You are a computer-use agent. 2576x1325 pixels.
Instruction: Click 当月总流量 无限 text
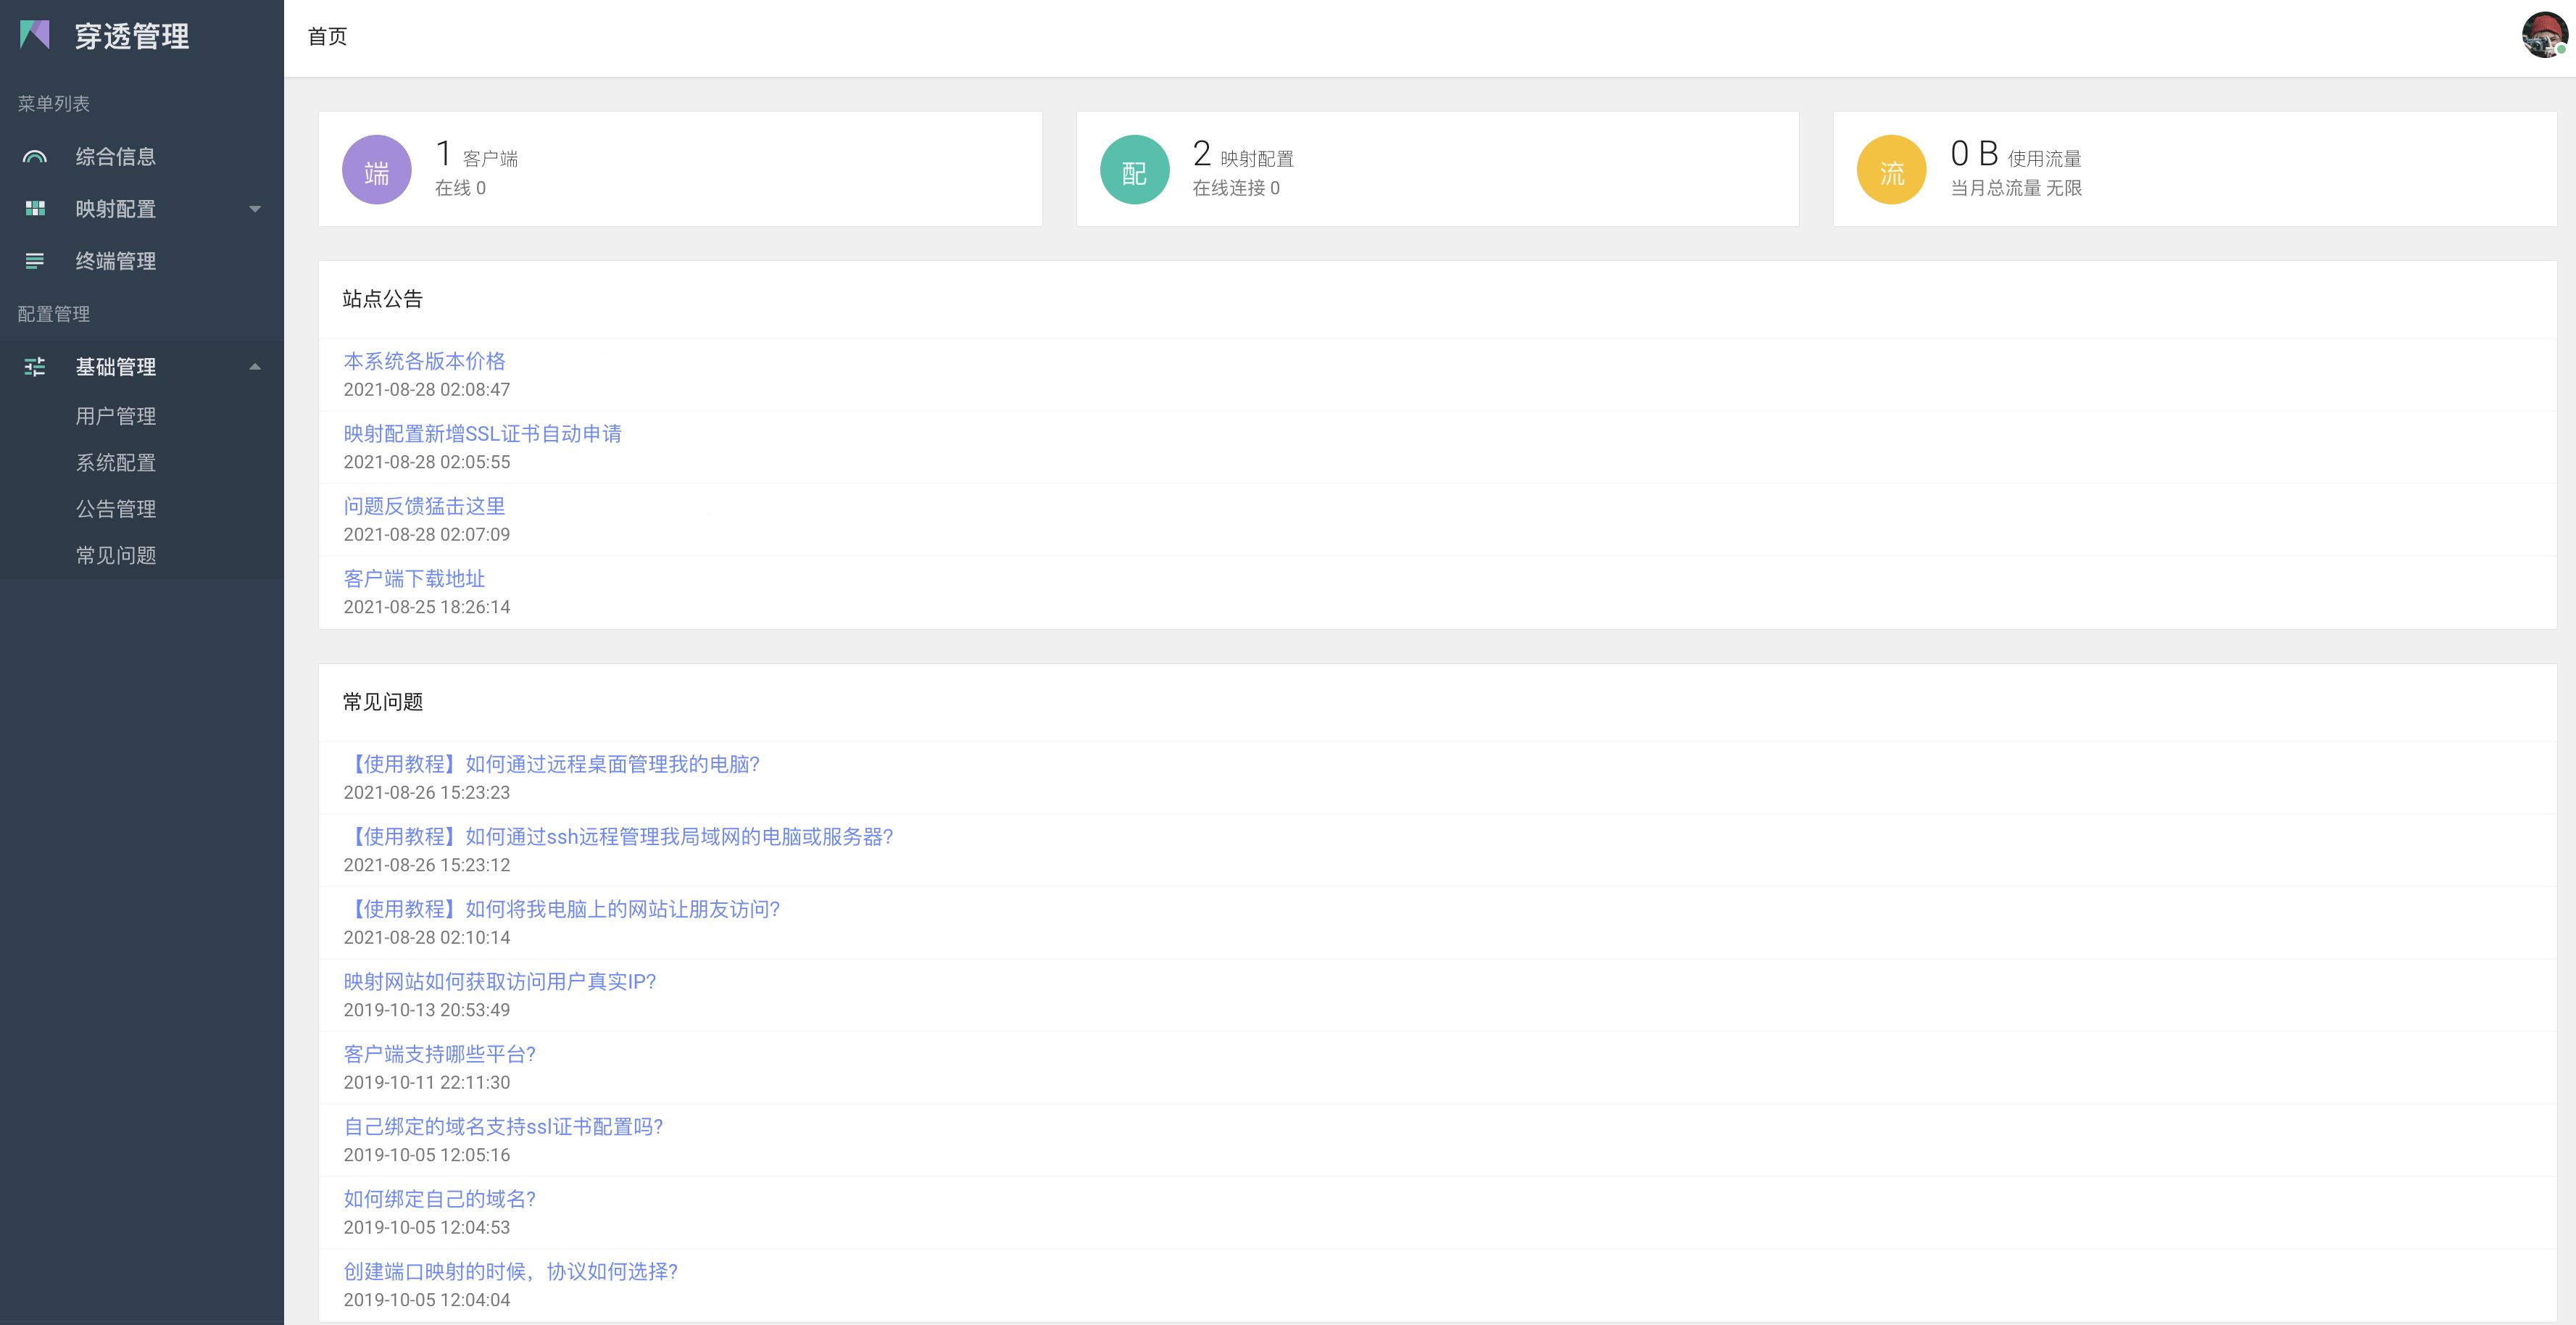[2016, 188]
